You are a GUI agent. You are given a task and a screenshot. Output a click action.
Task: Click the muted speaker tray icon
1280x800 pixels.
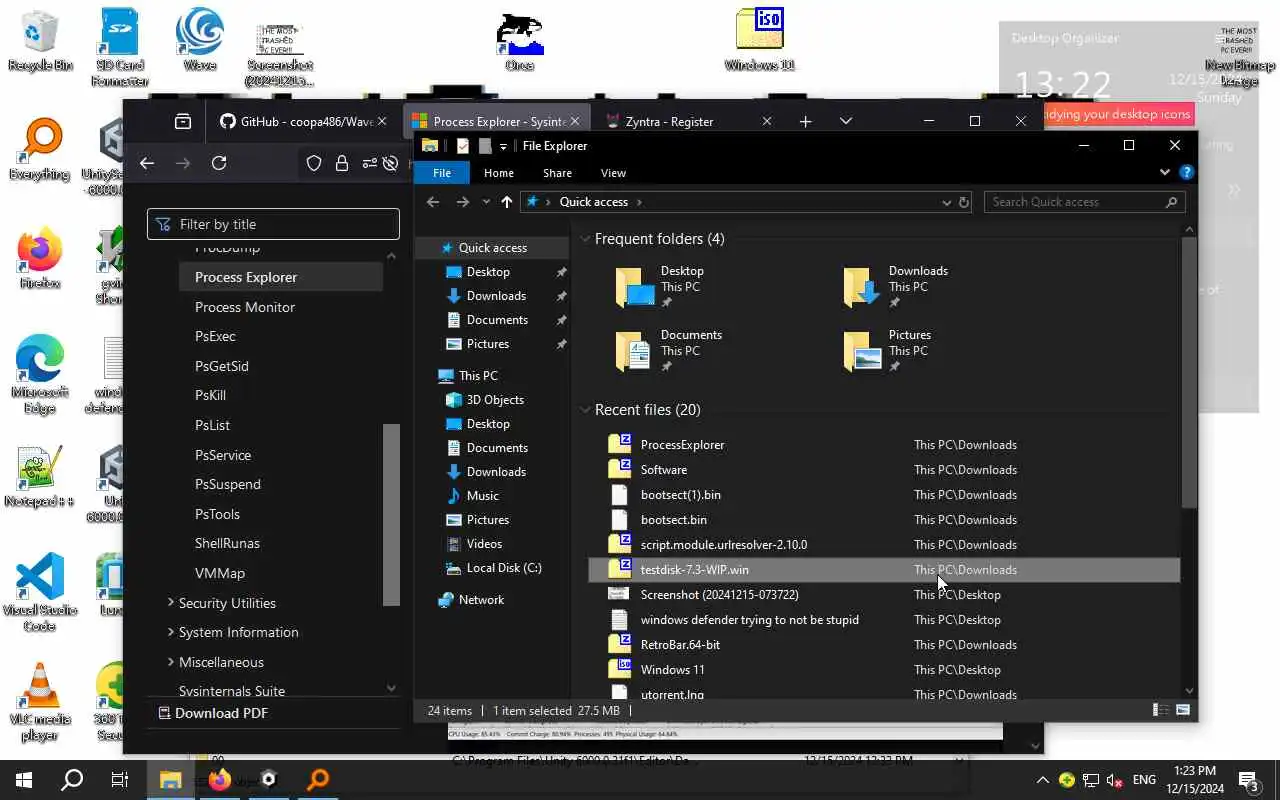[x=1115, y=780]
